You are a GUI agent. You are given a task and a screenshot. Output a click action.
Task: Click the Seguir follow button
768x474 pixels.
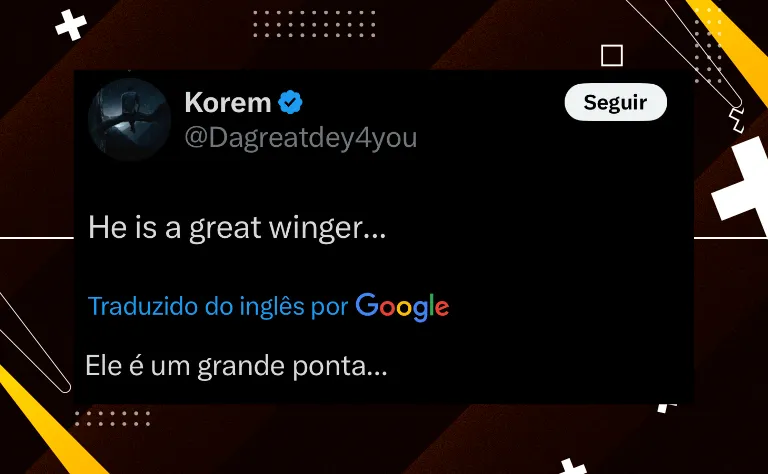click(x=616, y=102)
